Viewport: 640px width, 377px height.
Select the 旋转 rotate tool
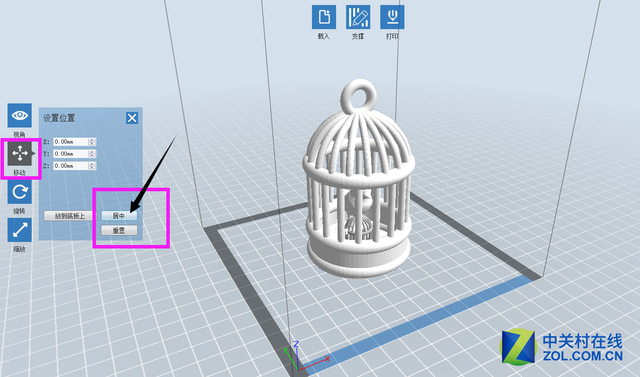click(20, 192)
